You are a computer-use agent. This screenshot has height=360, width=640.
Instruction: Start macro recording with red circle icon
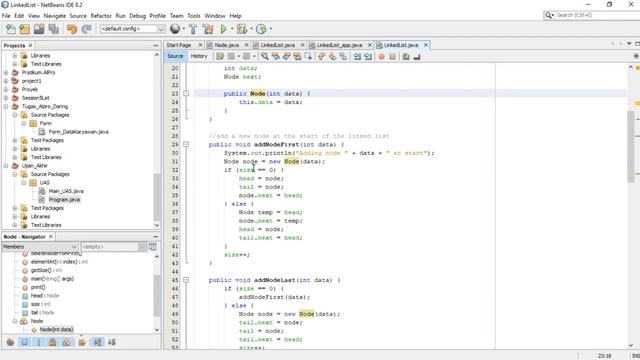tap(382, 57)
